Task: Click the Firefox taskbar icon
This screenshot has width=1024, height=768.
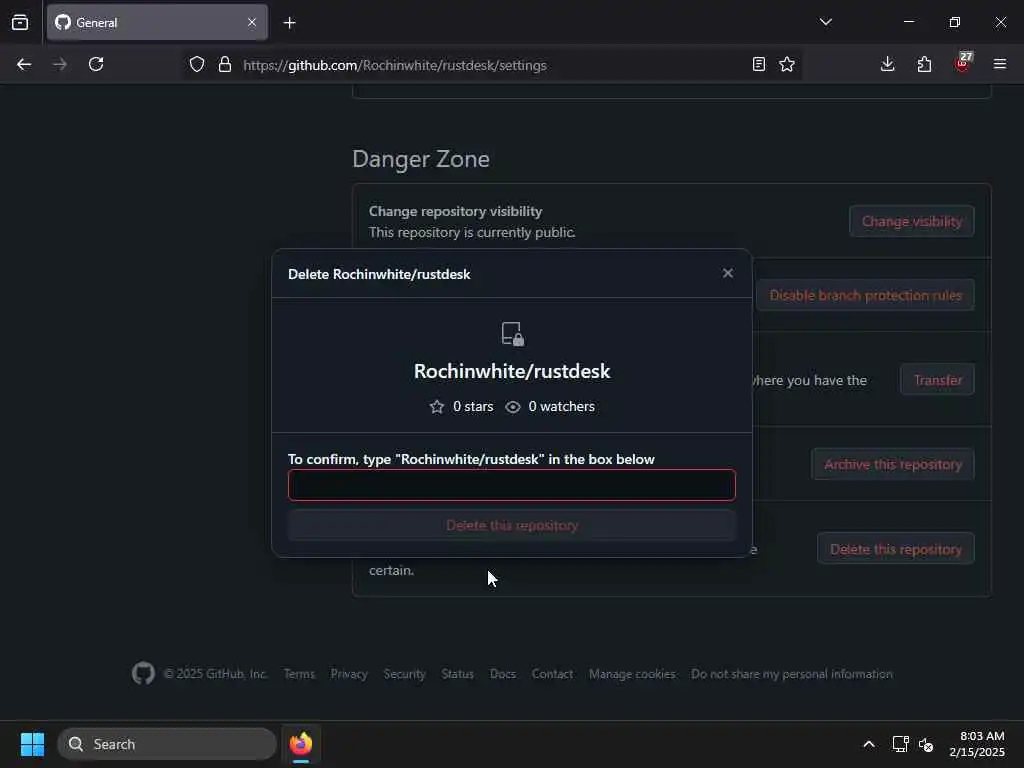Action: tap(301, 744)
